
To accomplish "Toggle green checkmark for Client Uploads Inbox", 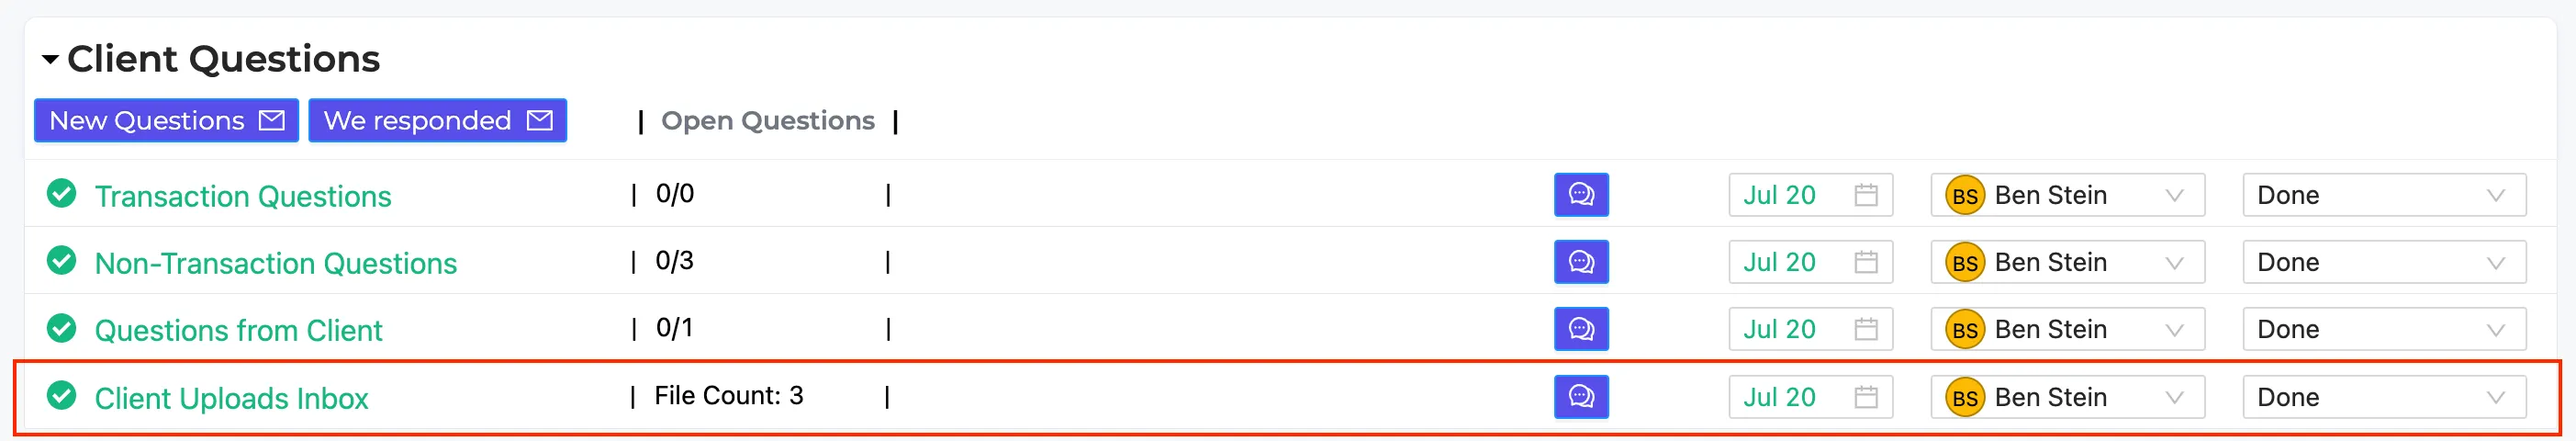I will click(x=62, y=395).
